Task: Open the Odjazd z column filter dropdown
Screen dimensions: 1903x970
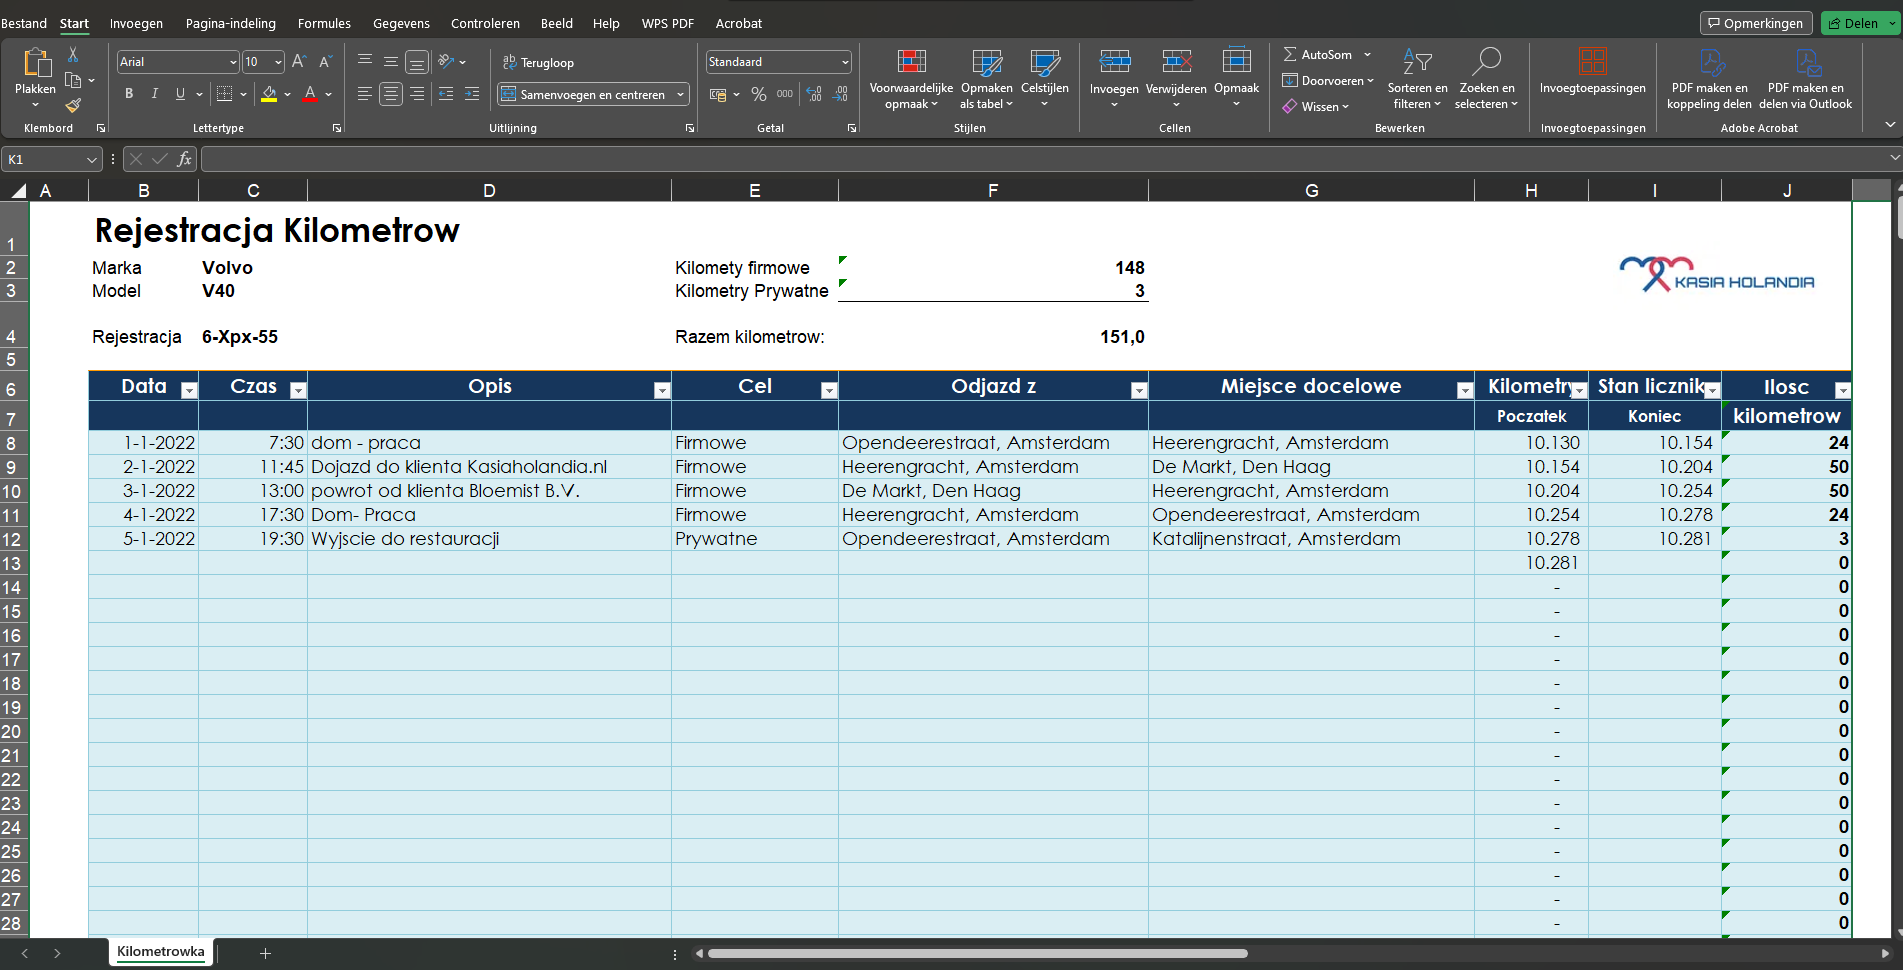Action: (1139, 390)
